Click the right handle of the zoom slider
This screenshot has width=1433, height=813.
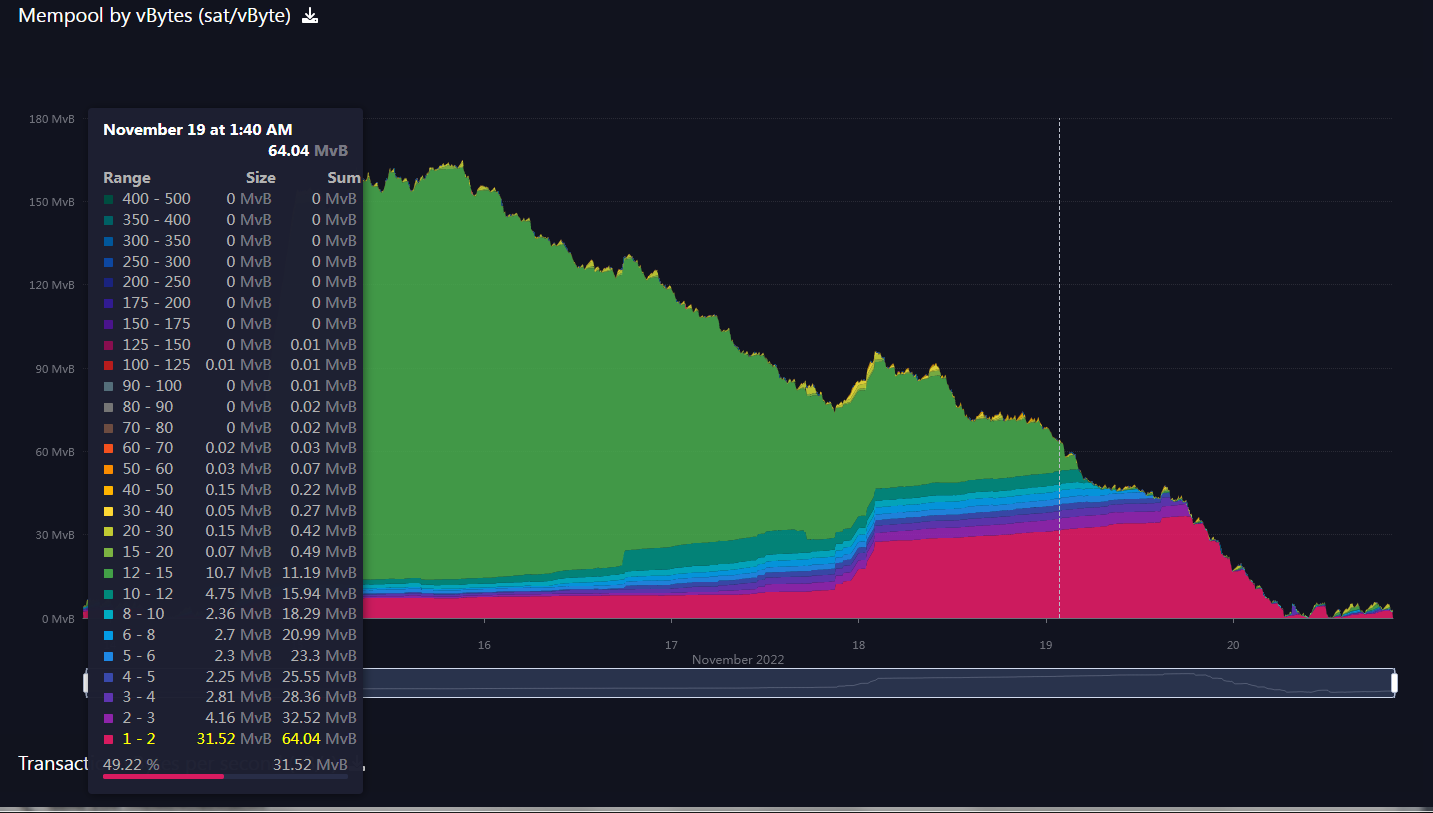[x=1394, y=682]
